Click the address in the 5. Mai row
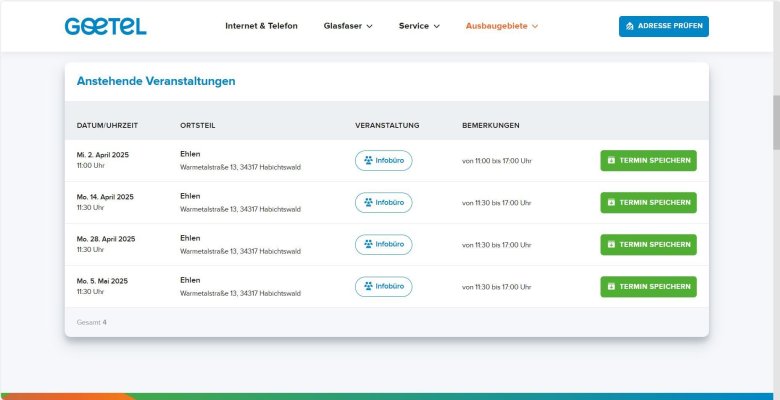The image size is (780, 400). click(240, 294)
